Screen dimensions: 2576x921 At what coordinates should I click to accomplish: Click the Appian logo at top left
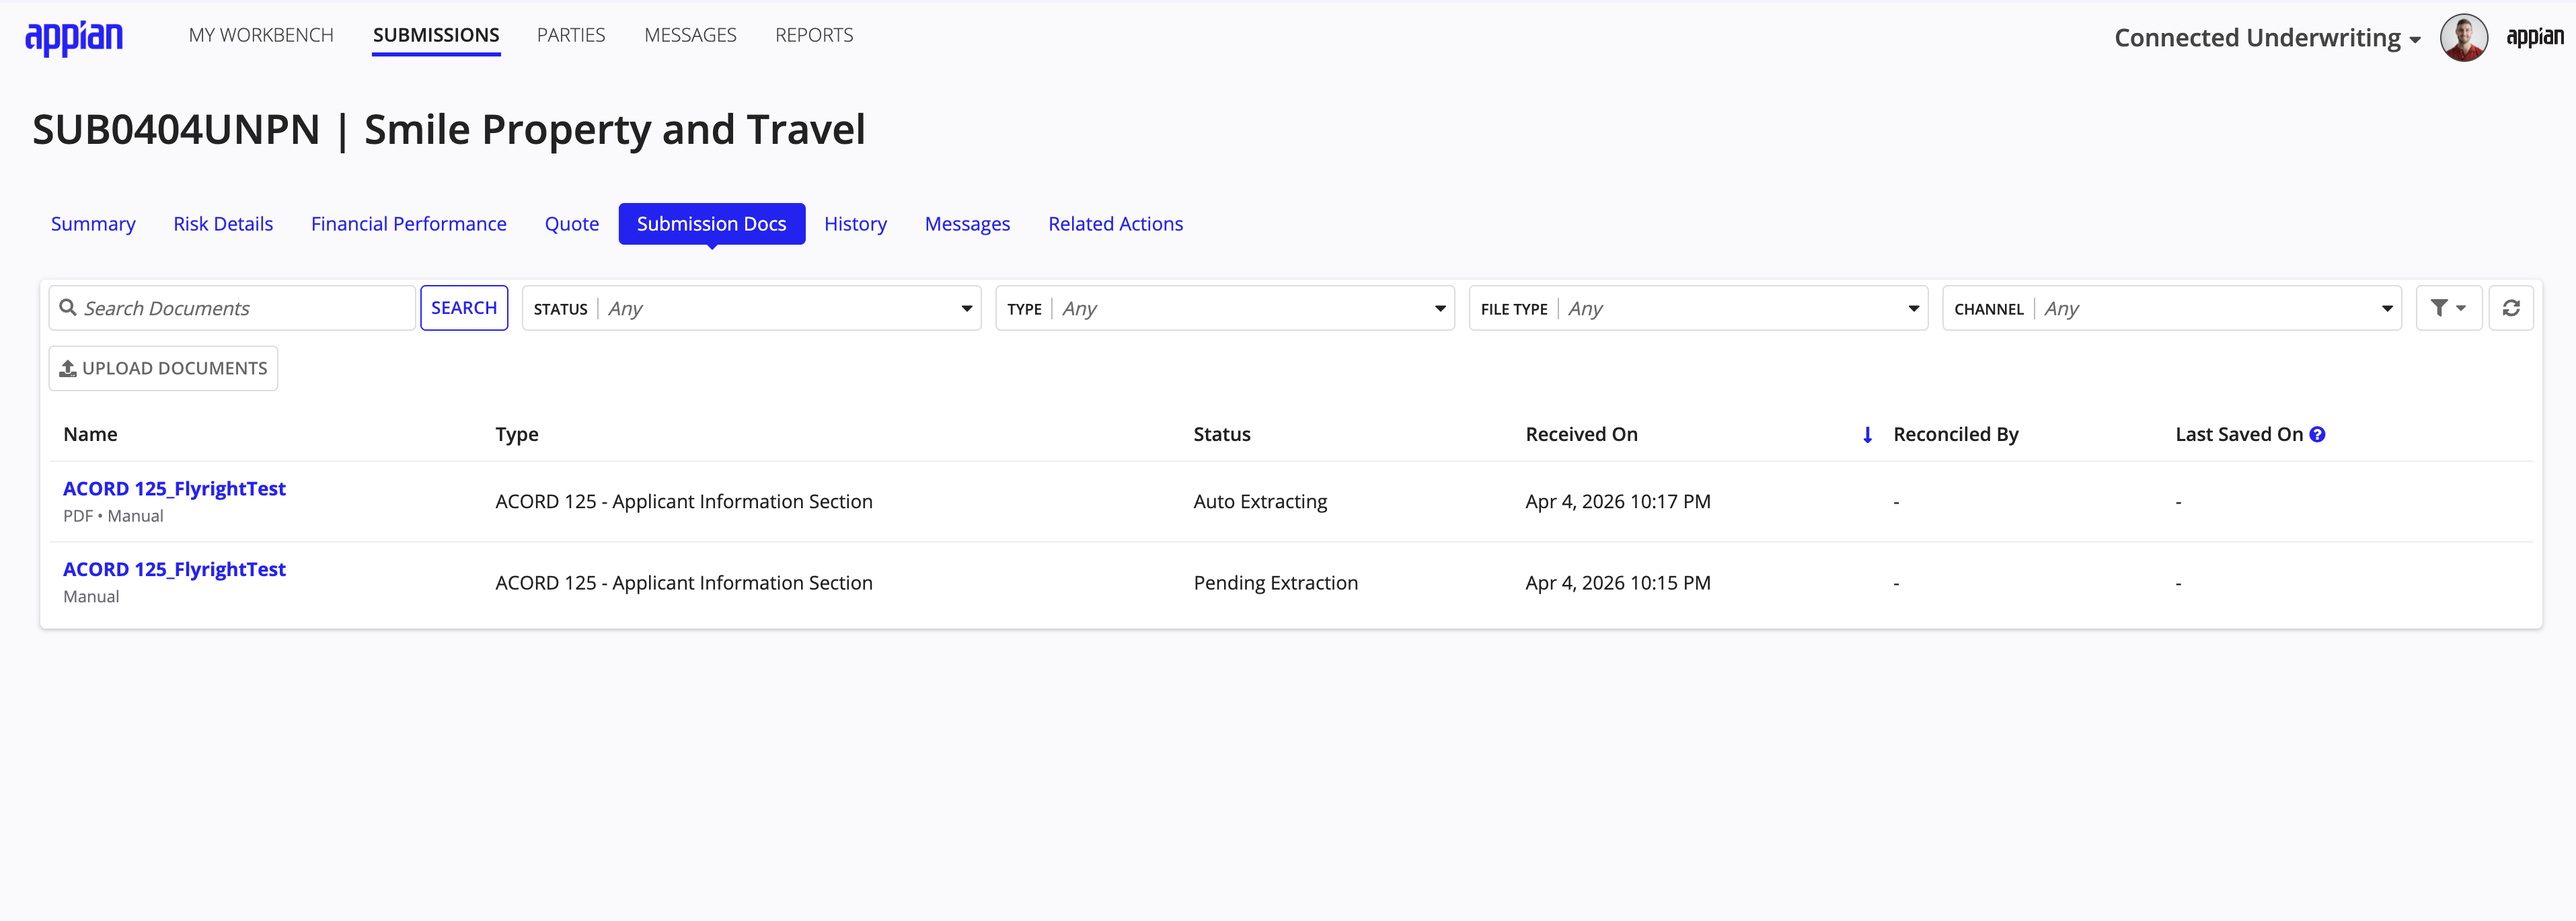click(x=74, y=38)
